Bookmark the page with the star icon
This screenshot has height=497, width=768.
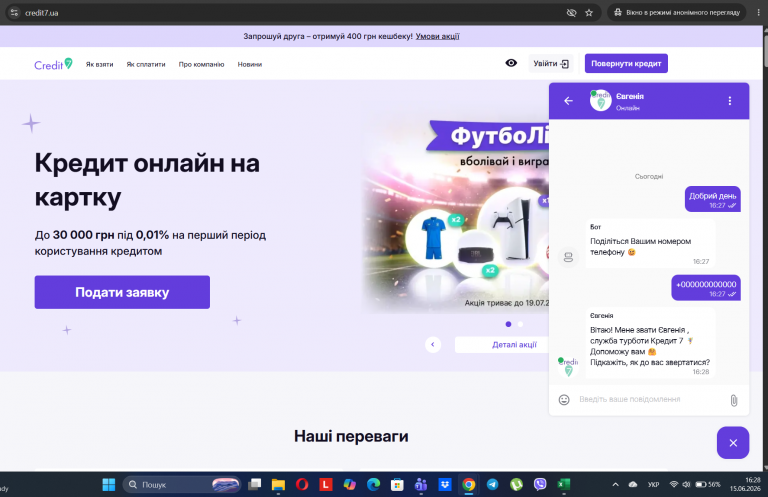point(589,13)
